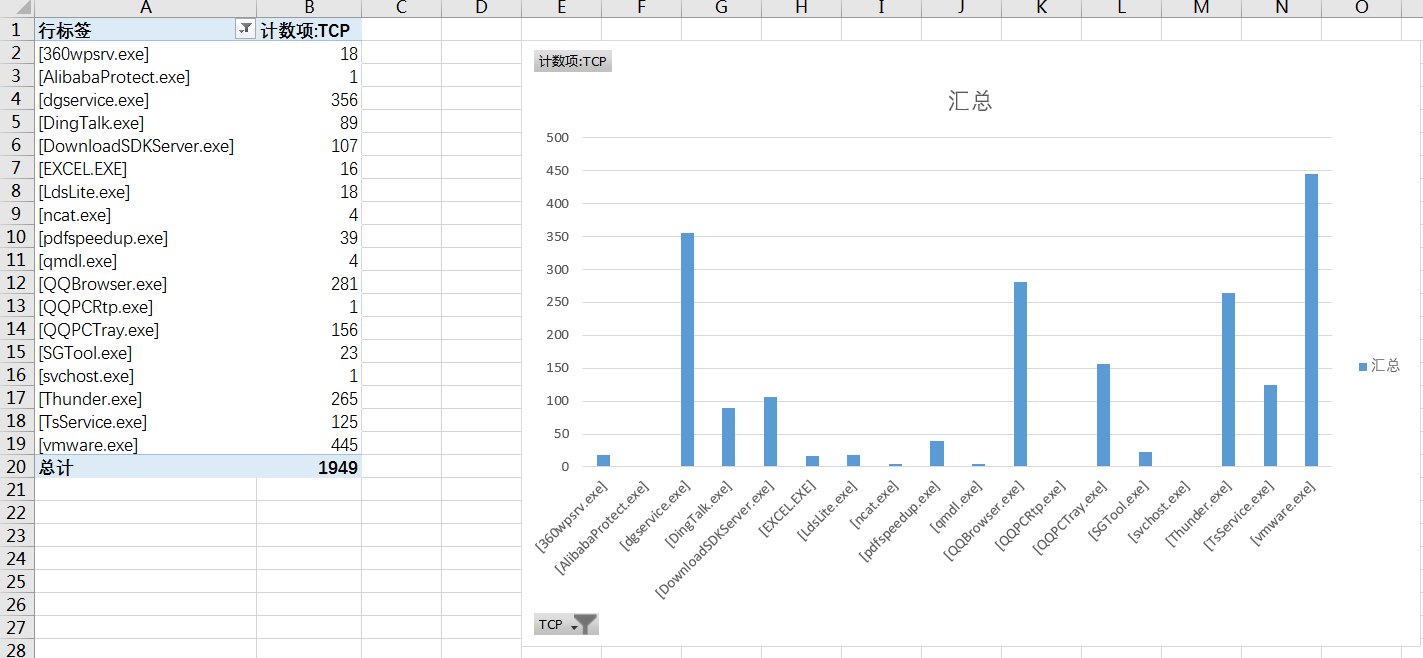
Task: Click the QQBrowser.exe bar in chart
Action: coord(1020,374)
